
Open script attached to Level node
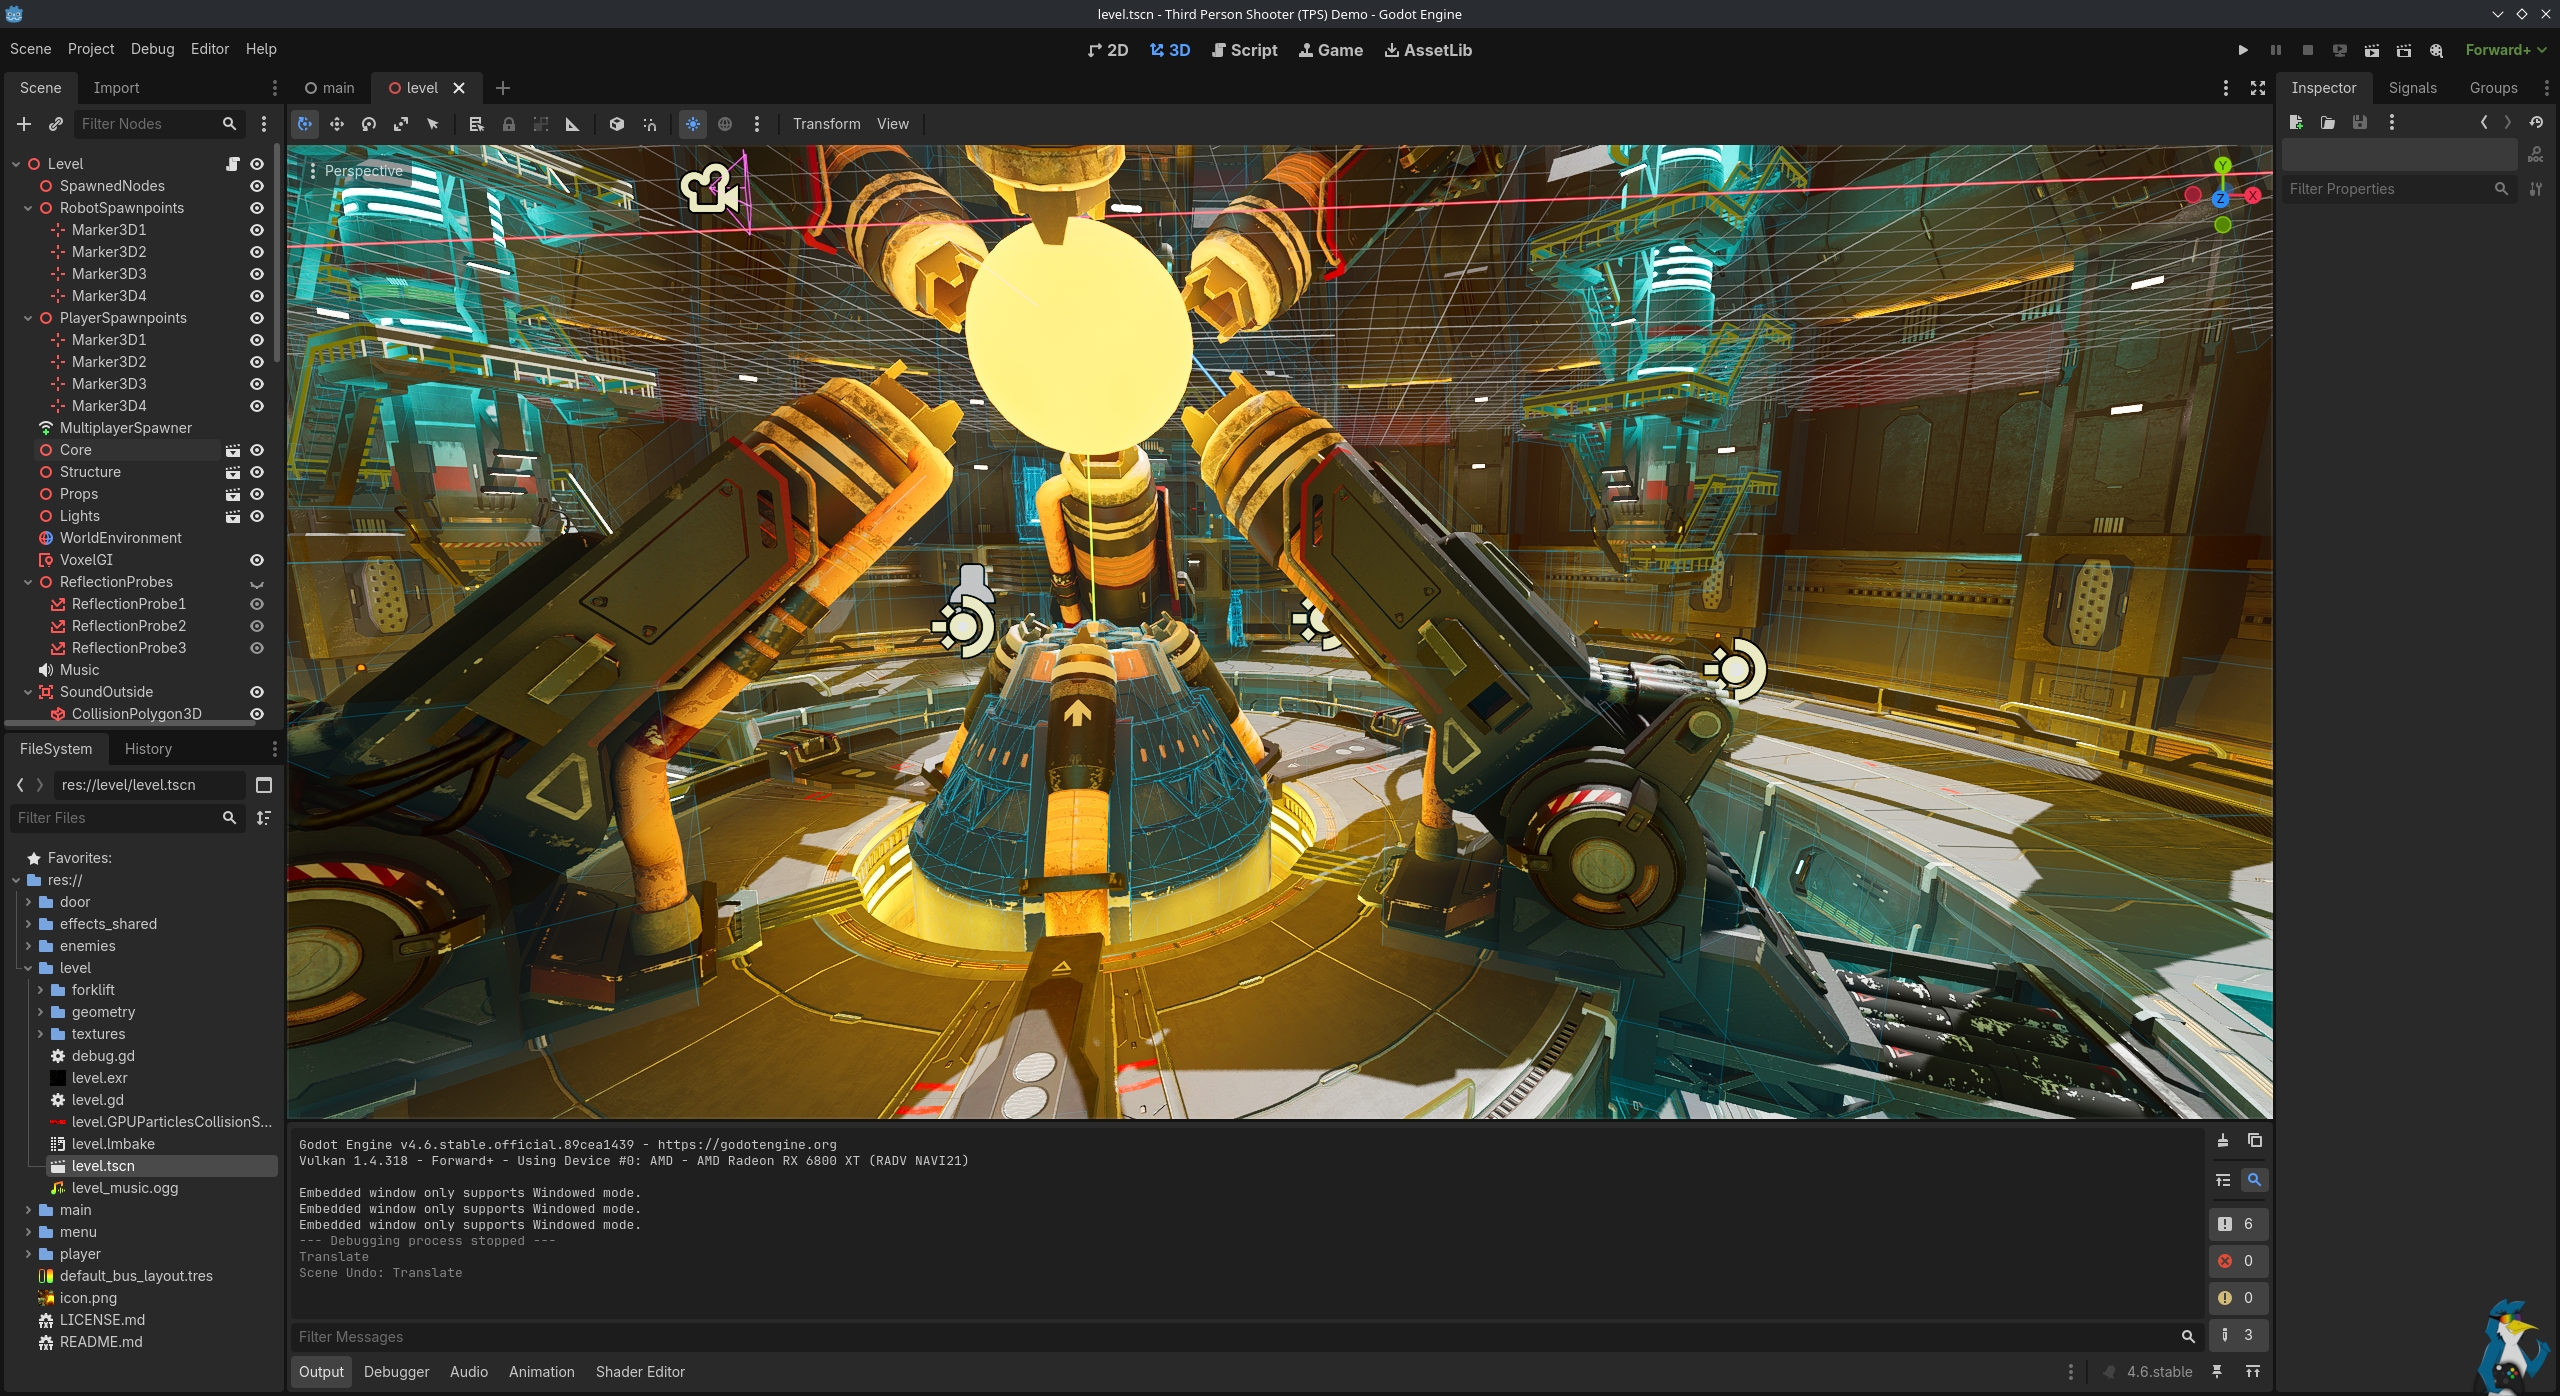233,164
